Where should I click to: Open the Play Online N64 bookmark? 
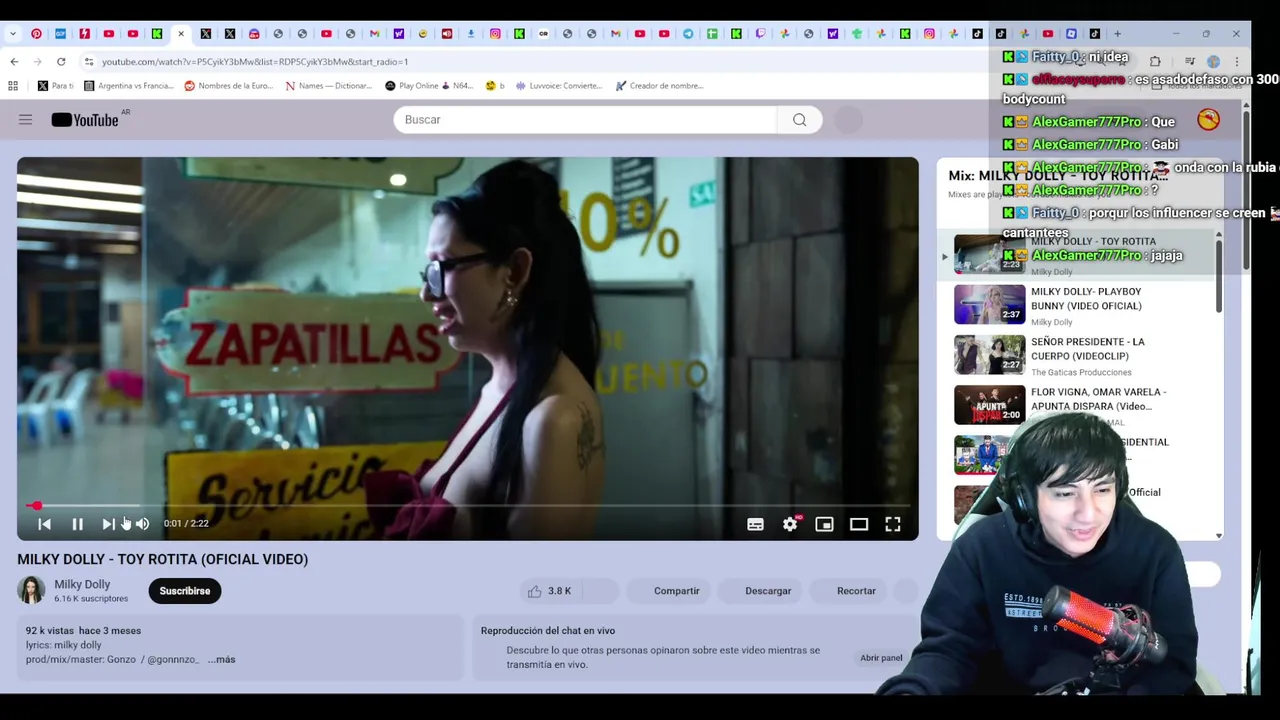pyautogui.click(x=429, y=86)
